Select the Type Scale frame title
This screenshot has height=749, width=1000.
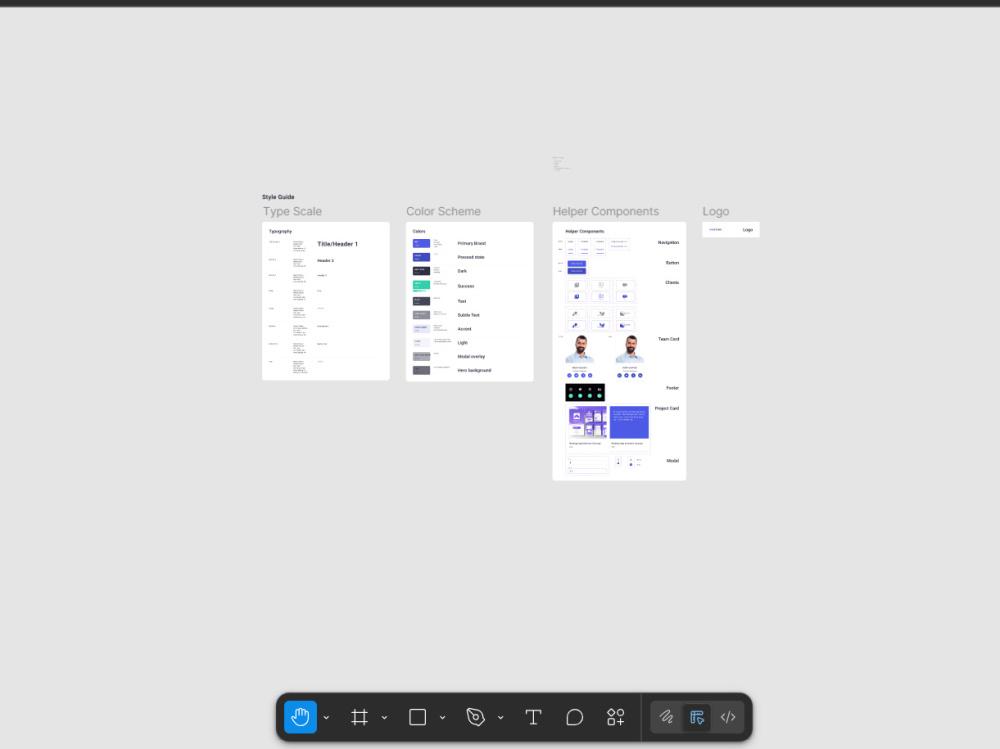click(x=292, y=211)
